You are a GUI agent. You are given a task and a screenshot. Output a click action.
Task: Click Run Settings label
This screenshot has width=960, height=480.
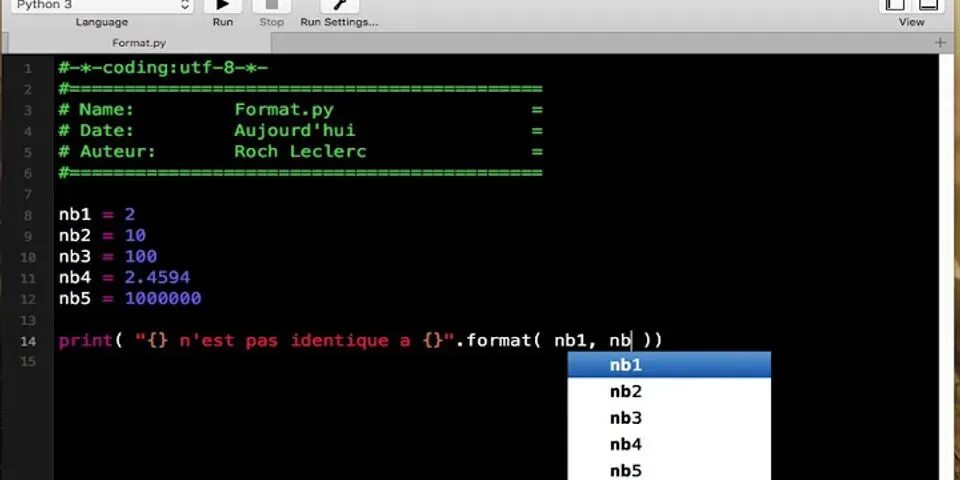click(339, 22)
